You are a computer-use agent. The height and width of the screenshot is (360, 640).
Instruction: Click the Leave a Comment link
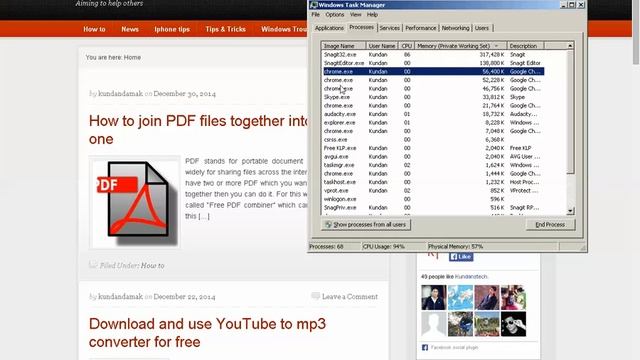pyautogui.click(x=350, y=297)
